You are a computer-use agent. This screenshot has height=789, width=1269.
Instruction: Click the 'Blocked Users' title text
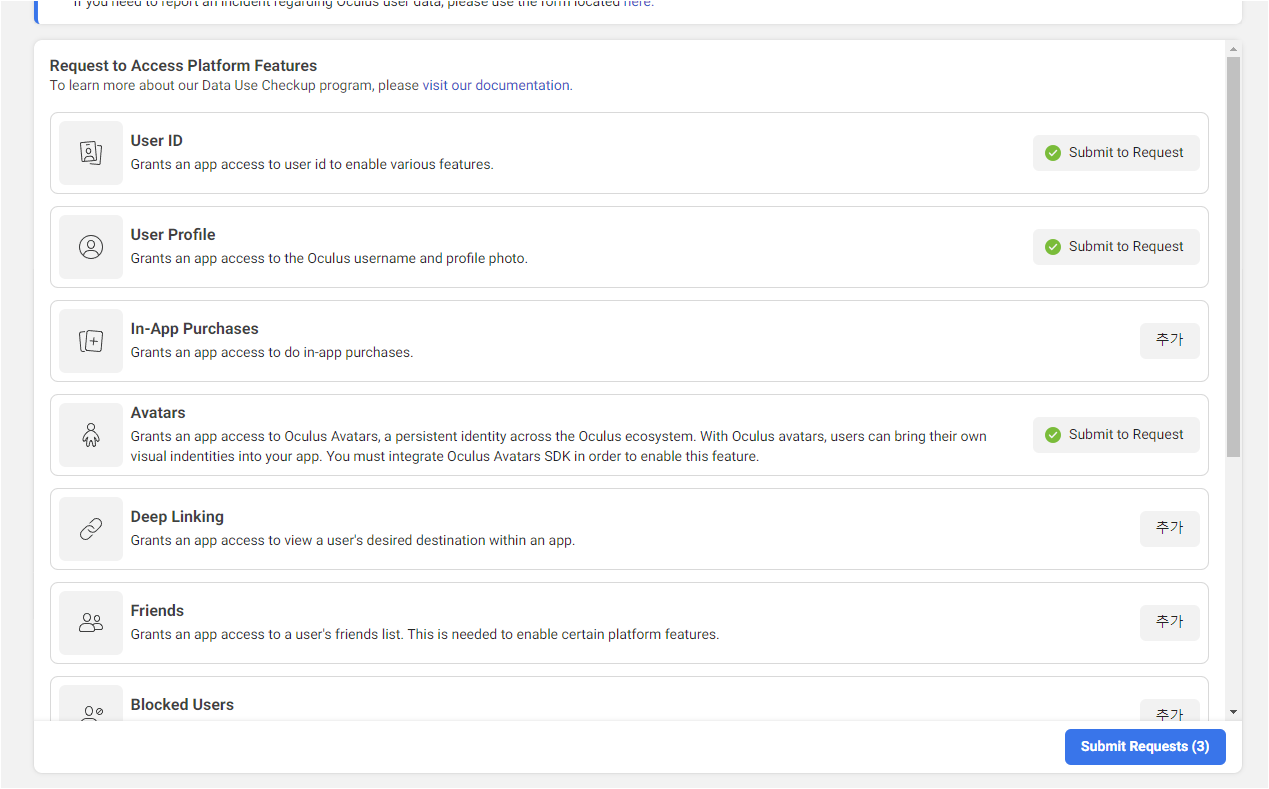click(x=182, y=705)
